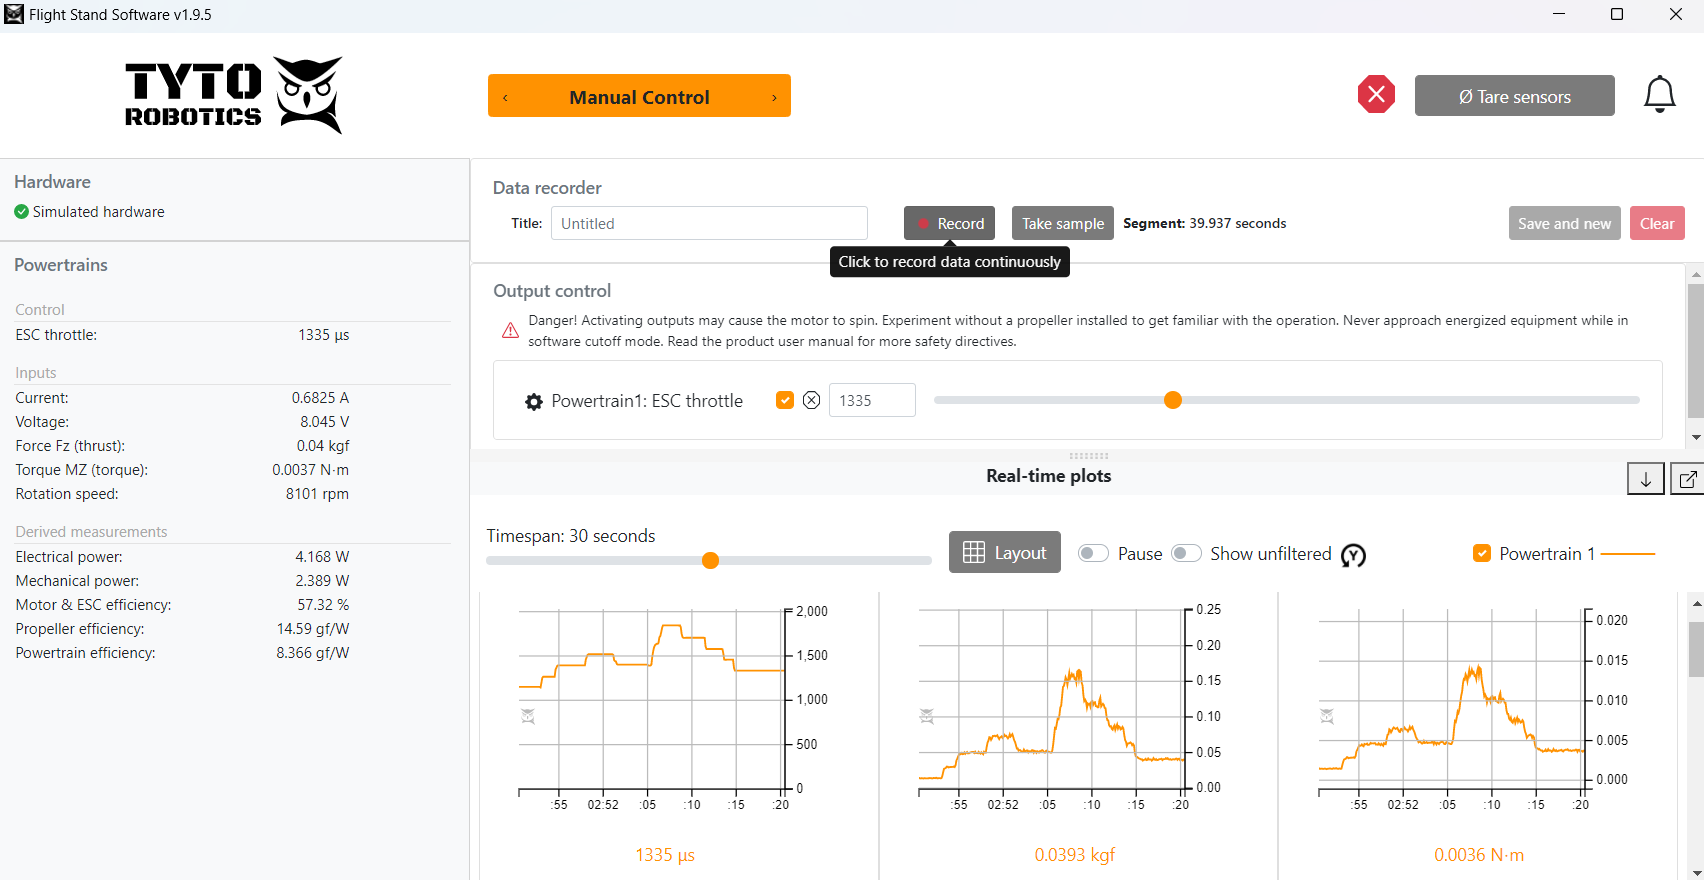The height and width of the screenshot is (880, 1704).
Task: Collapse real-time plots with down arrow
Action: click(1645, 479)
